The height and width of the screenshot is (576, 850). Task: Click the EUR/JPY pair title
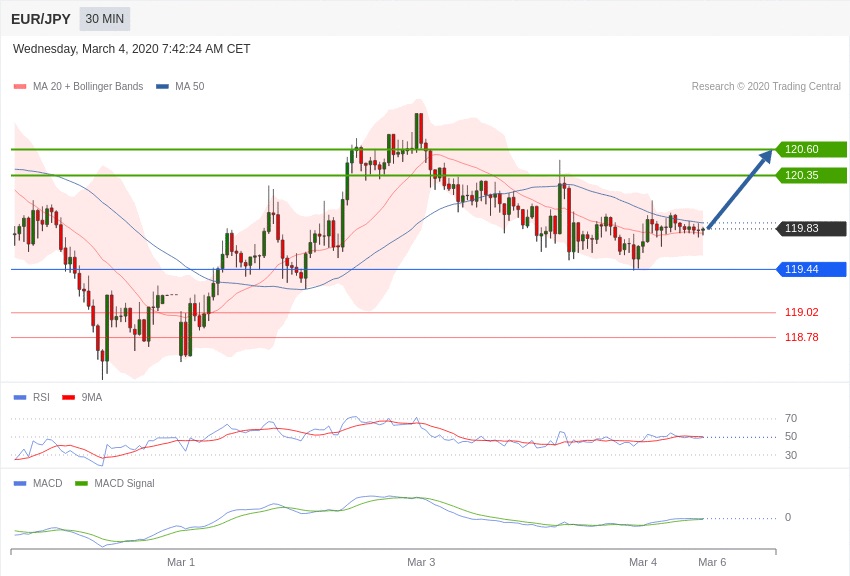point(40,19)
